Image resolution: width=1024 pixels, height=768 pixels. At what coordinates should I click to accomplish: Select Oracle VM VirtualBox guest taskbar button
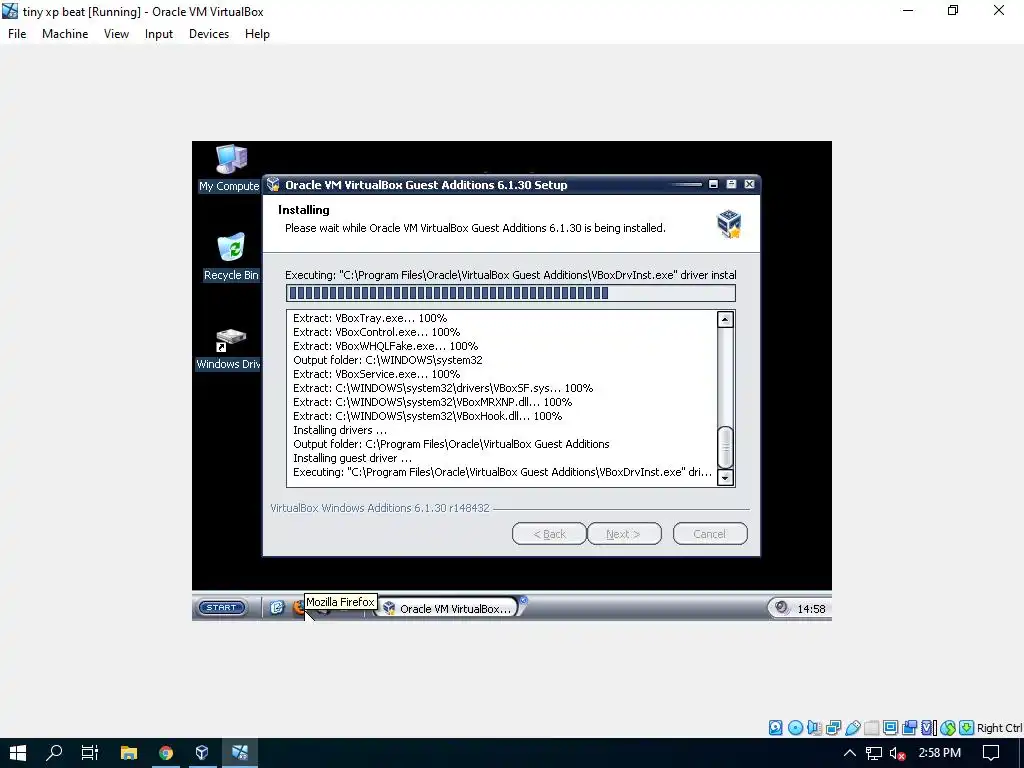[448, 608]
